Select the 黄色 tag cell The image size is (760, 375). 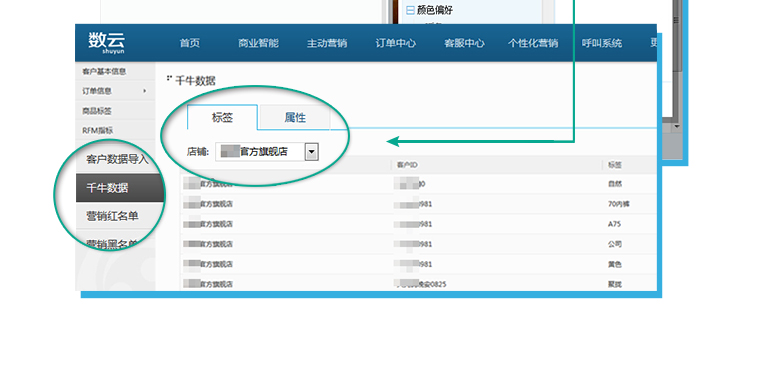(x=615, y=265)
